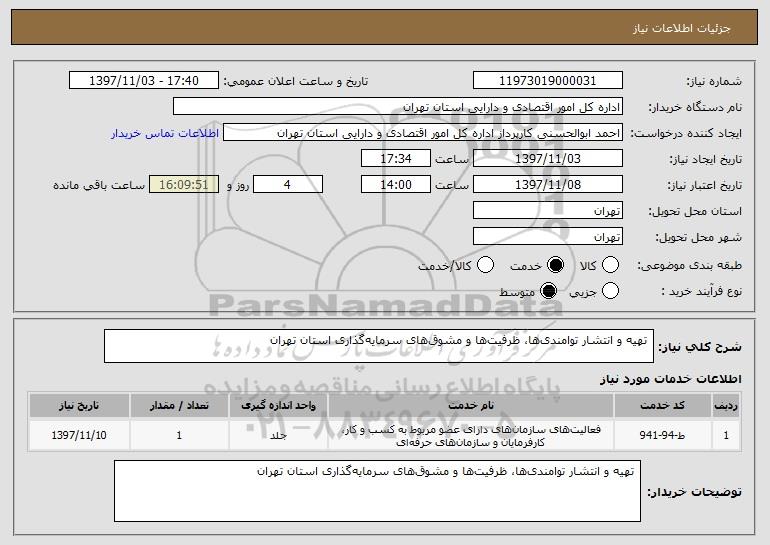Image resolution: width=770 pixels, height=545 pixels.
Task: Click the توضیحات خریدار text area
Action: (x=377, y=491)
